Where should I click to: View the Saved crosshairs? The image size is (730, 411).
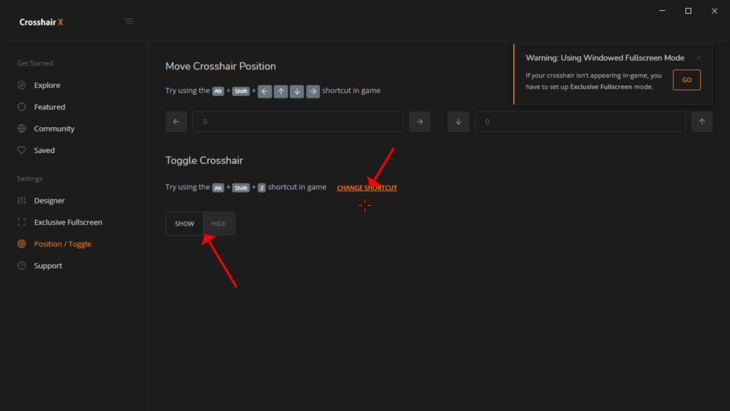point(44,150)
